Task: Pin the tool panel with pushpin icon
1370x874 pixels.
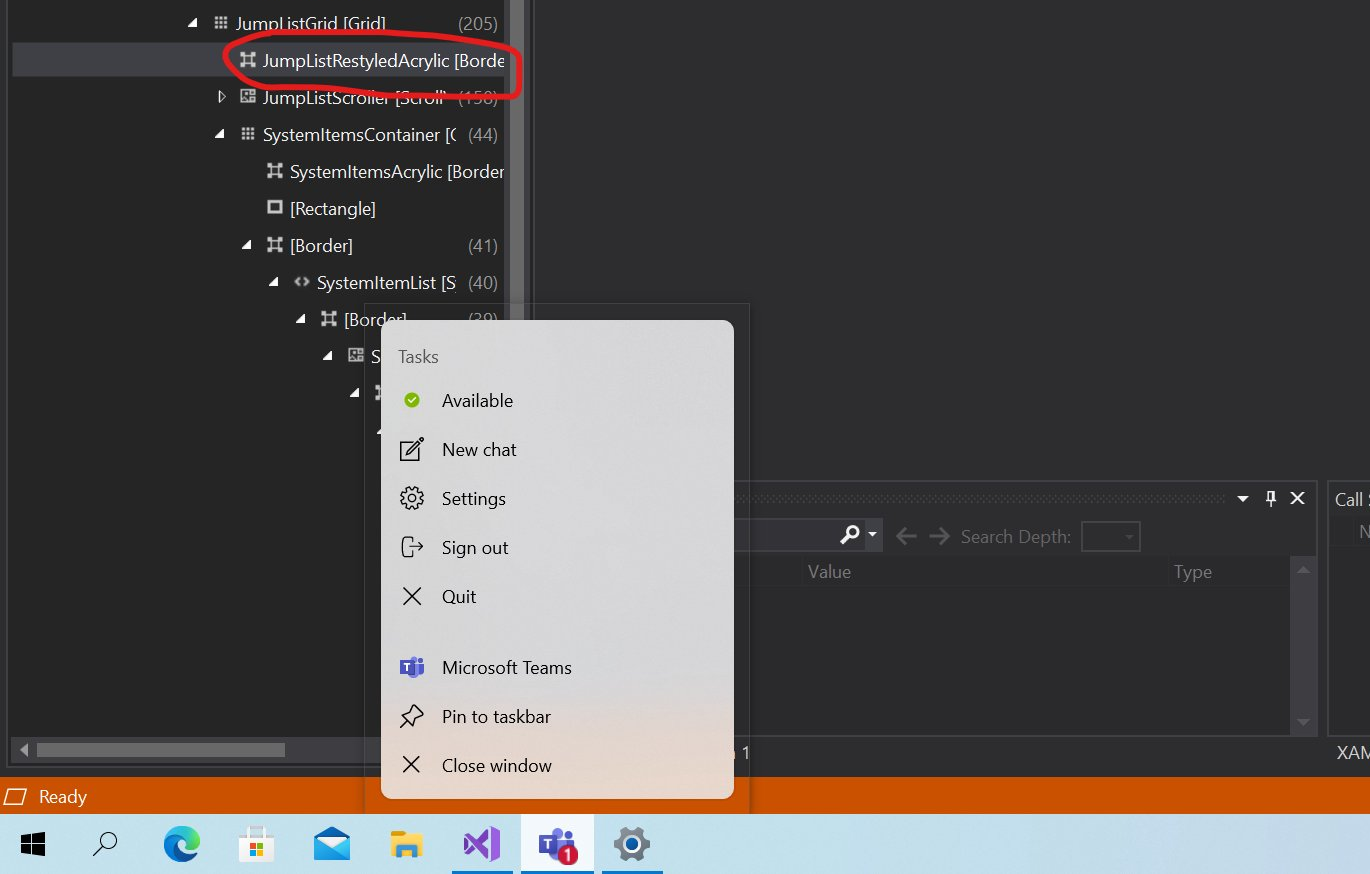Action: click(x=1271, y=498)
